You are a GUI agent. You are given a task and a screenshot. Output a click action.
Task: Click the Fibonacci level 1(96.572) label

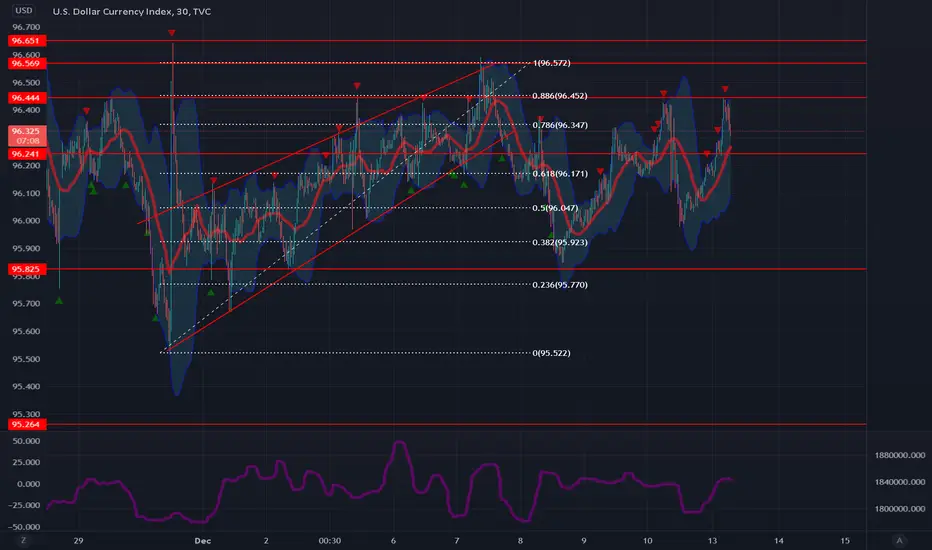point(552,63)
